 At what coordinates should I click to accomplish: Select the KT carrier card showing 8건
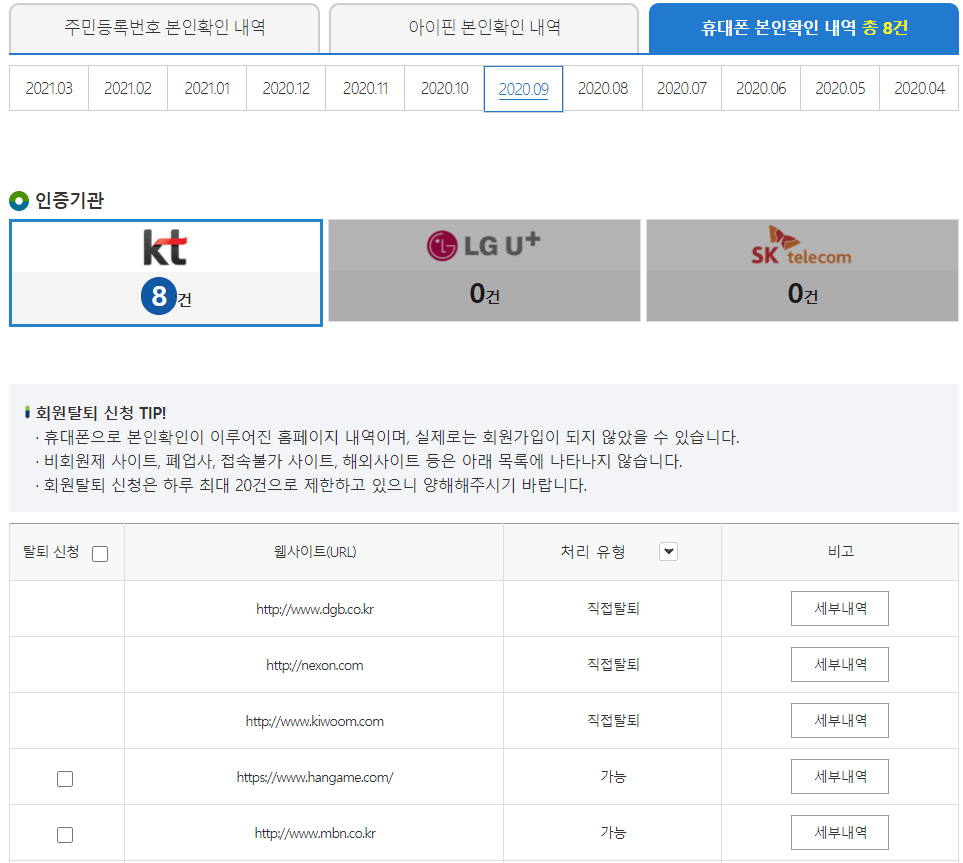(x=165, y=270)
